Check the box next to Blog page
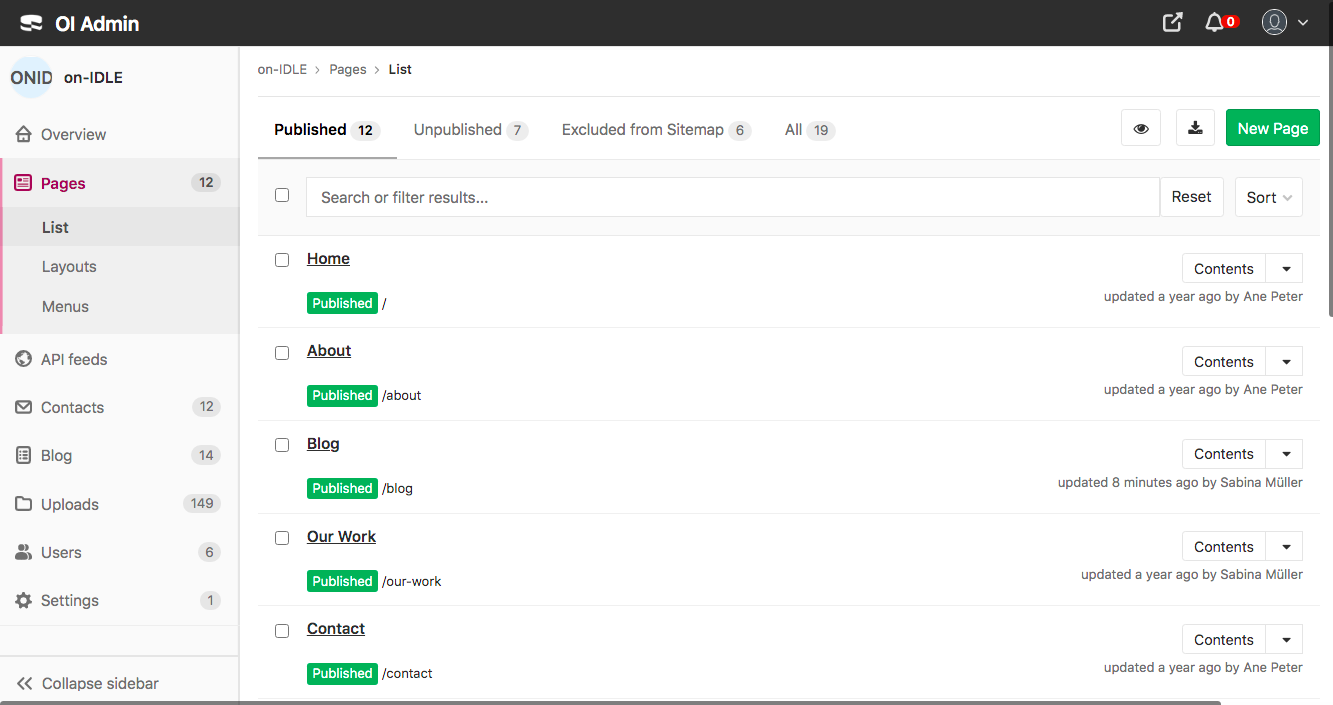 click(282, 445)
